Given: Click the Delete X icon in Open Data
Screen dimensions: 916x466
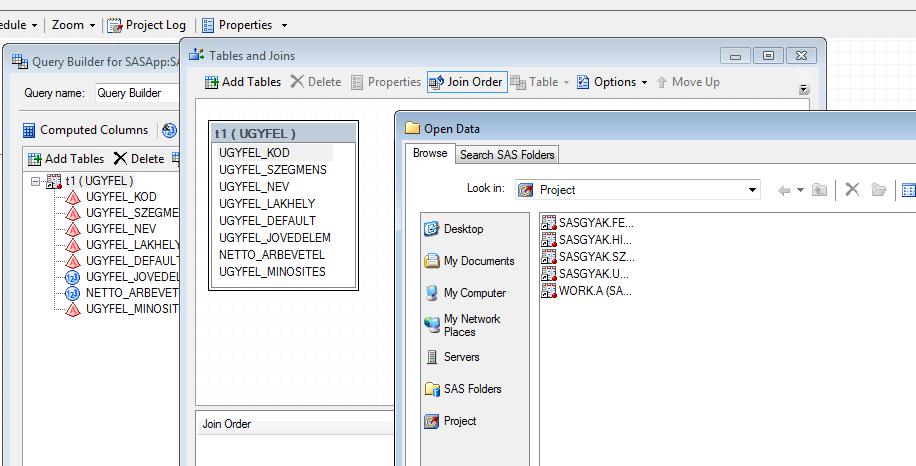Looking at the screenshot, I should click(x=852, y=189).
